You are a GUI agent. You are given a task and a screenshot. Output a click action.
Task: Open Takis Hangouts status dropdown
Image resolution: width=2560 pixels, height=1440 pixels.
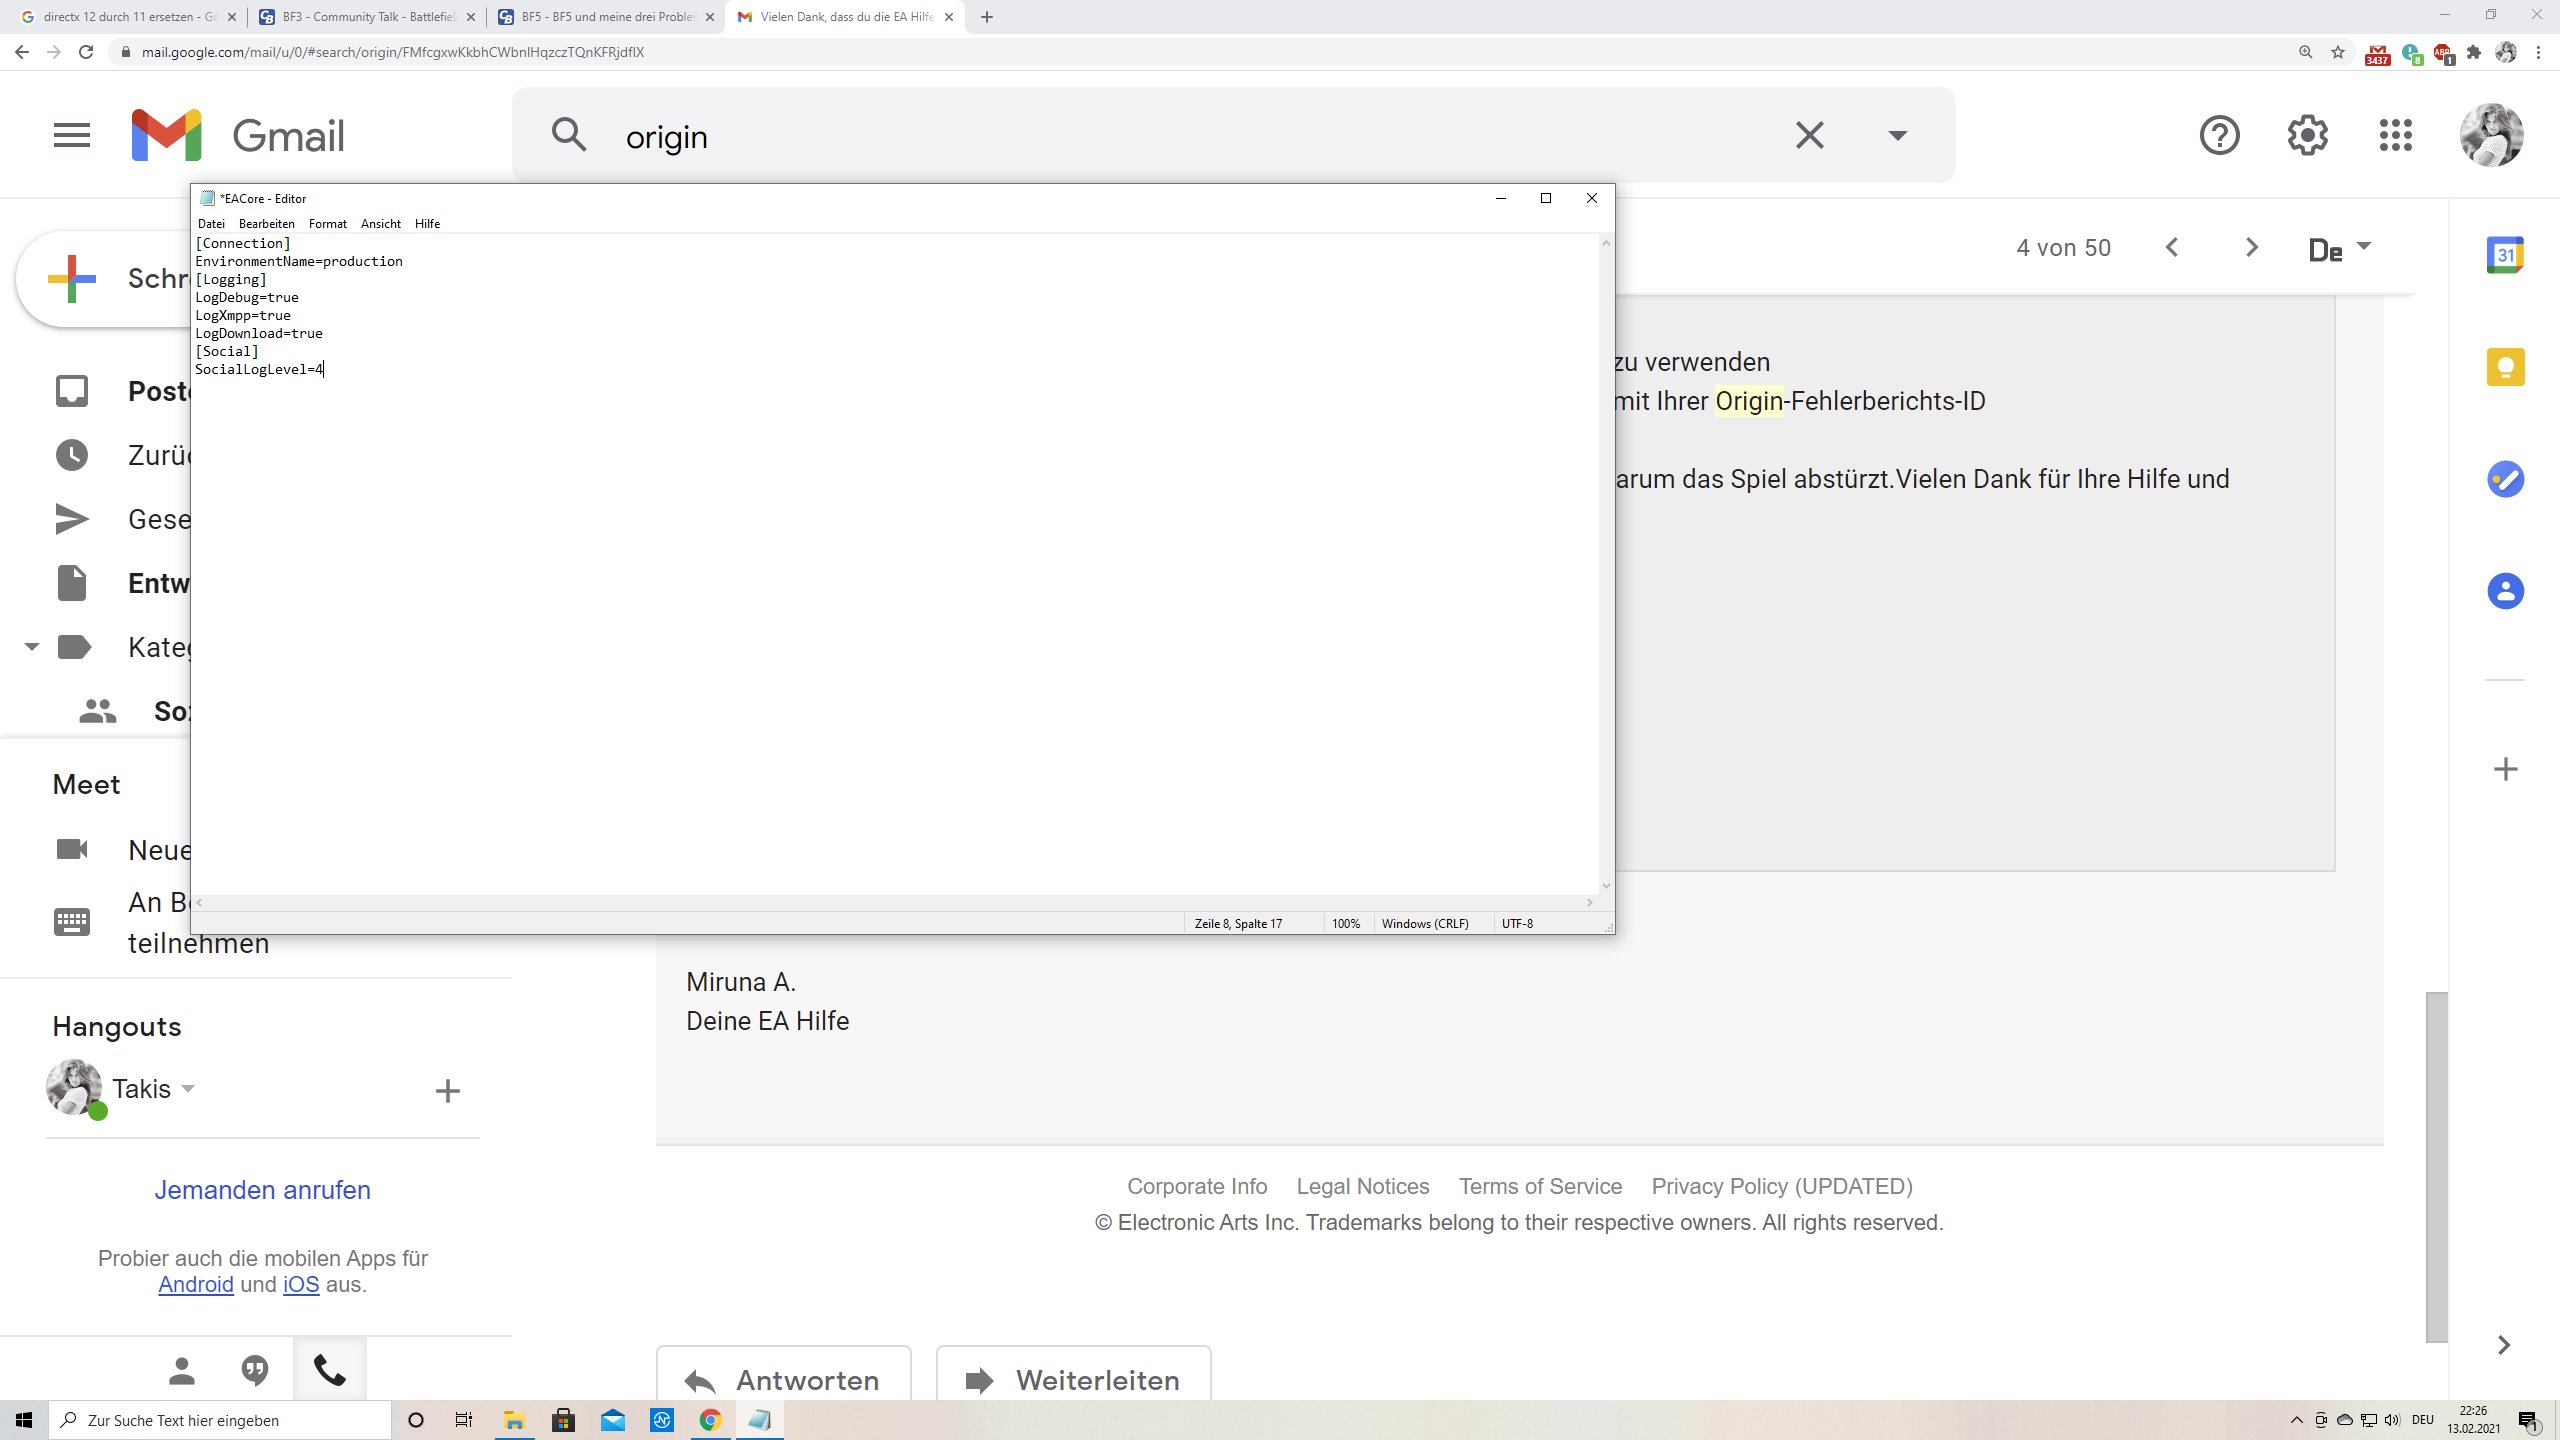[188, 1088]
